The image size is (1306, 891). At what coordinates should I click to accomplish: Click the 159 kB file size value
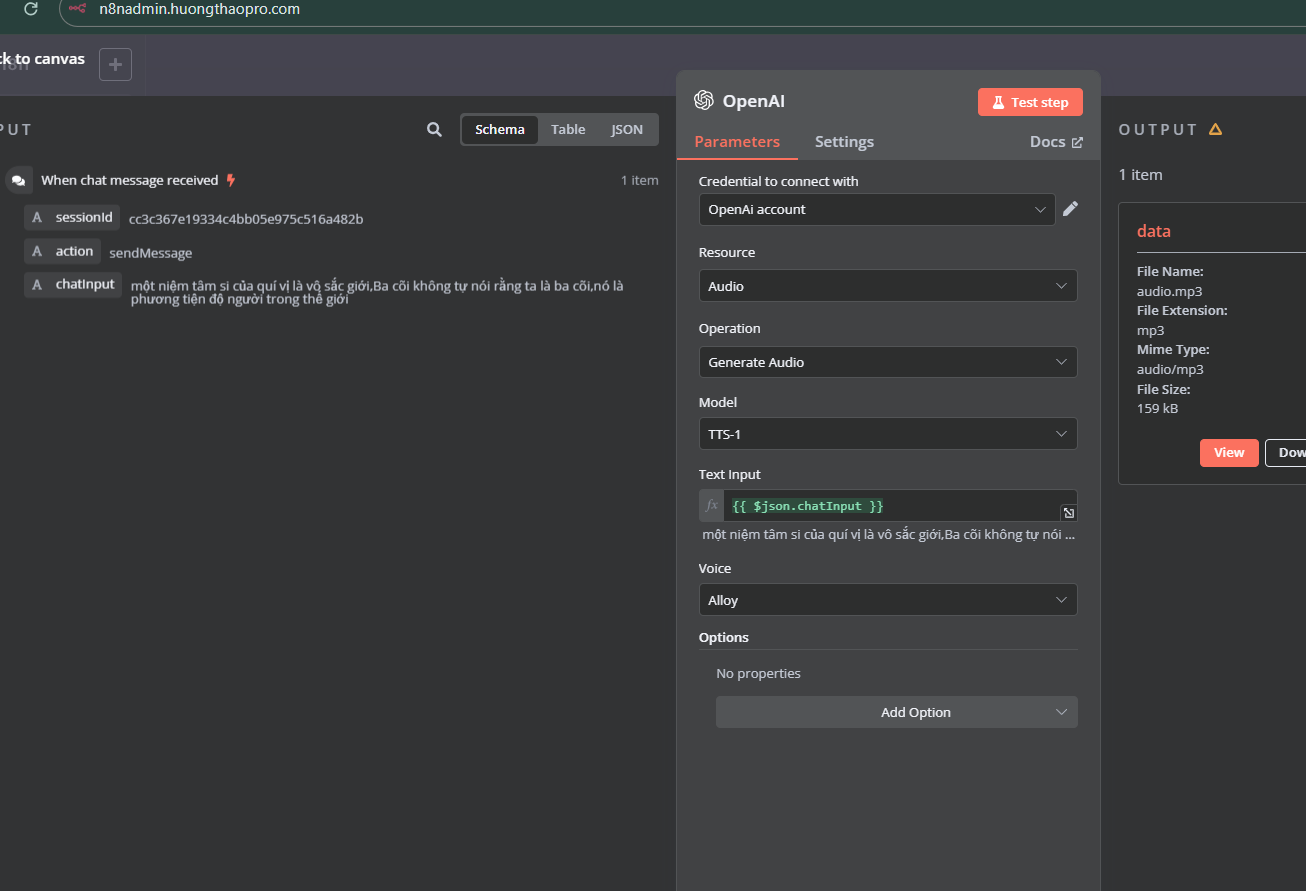click(1157, 408)
